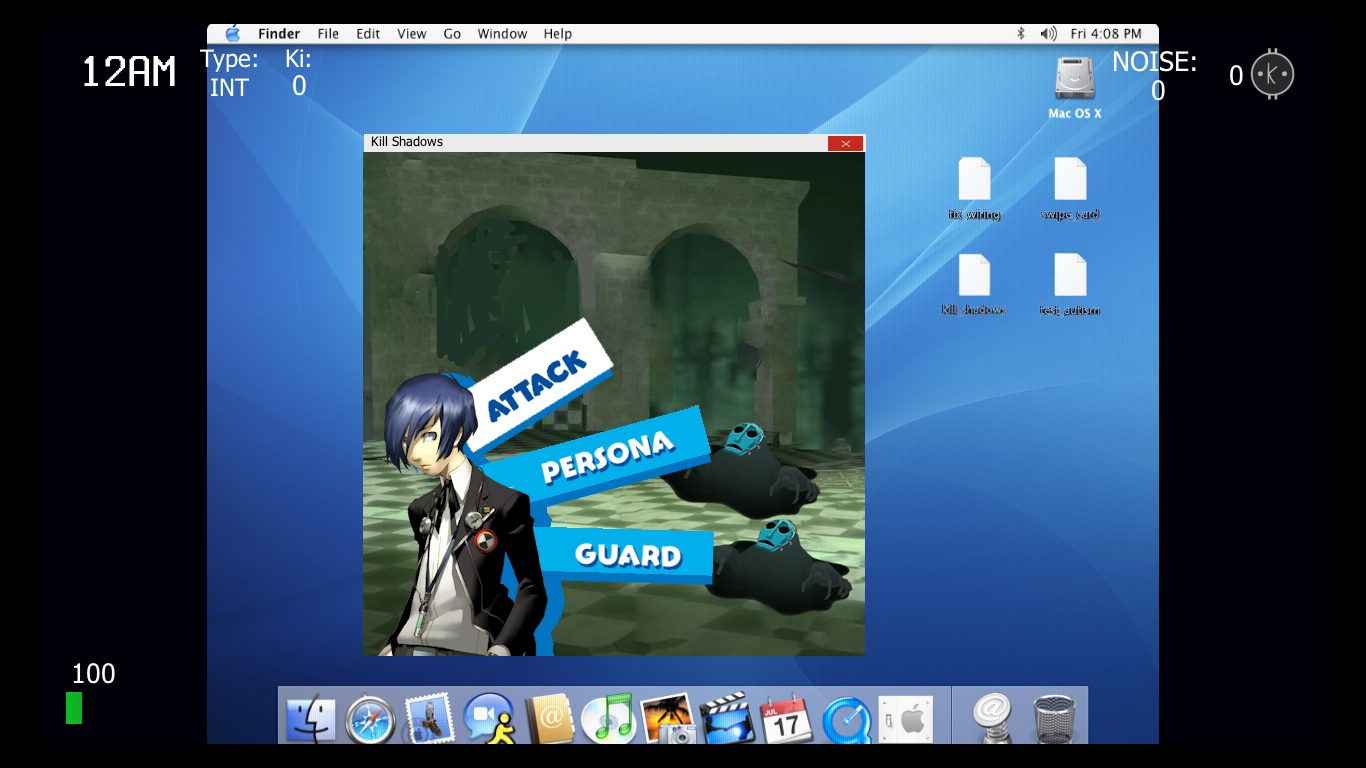Screen dimensions: 1366x768
Task: Click the volume speaker icon in menu bar
Action: point(1048,34)
